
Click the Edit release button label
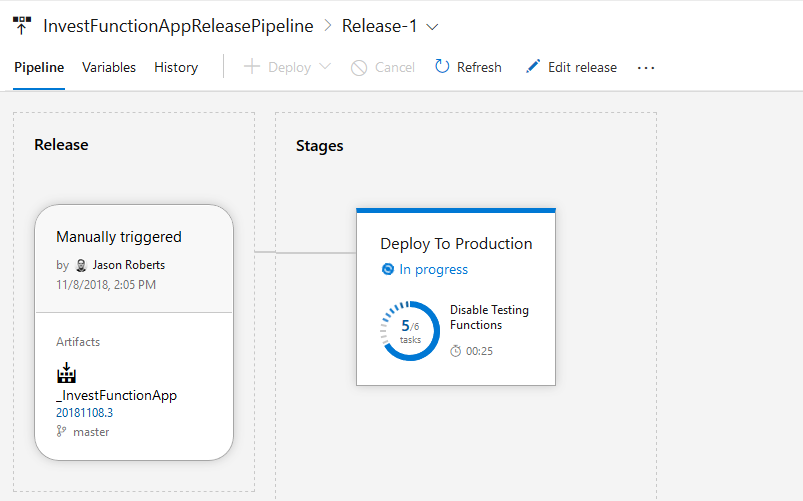click(582, 67)
